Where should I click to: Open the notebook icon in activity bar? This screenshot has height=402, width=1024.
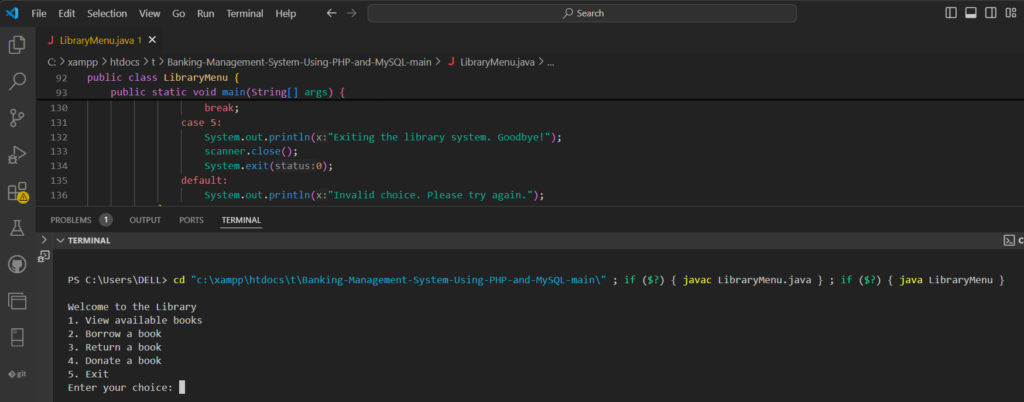[17, 337]
